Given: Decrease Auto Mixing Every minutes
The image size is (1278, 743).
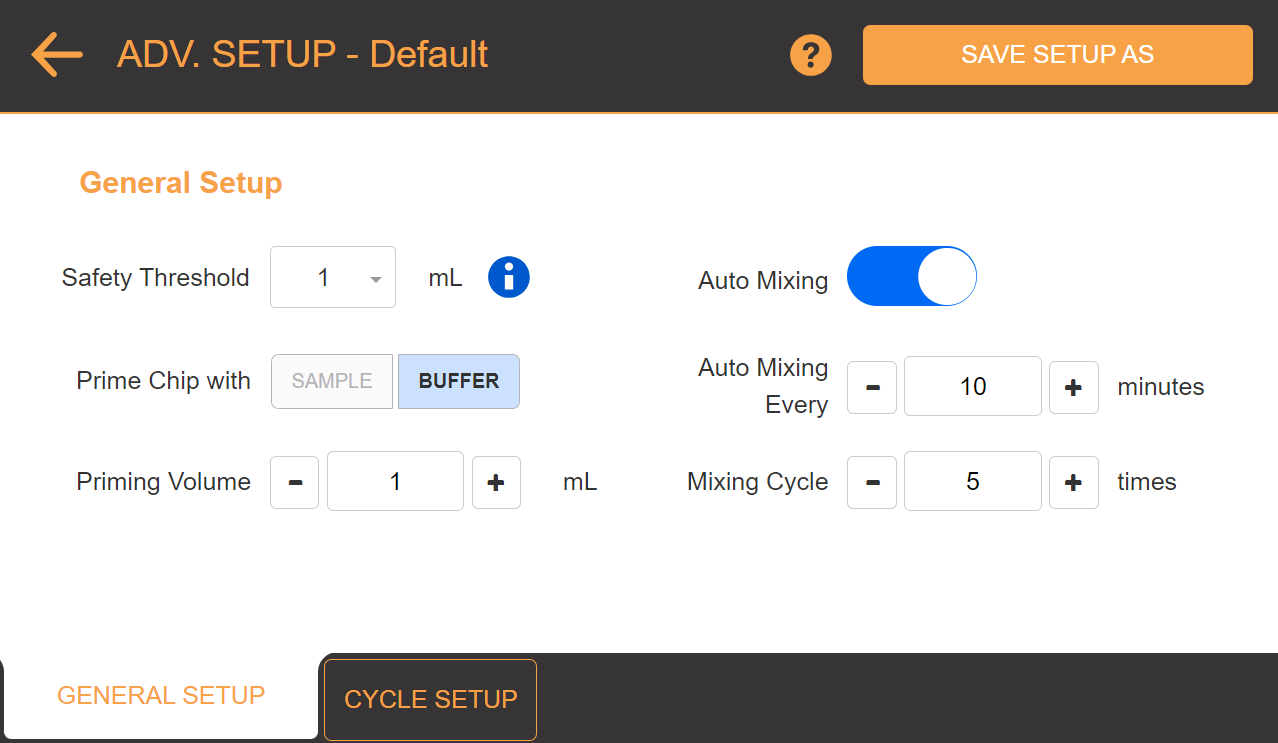Looking at the screenshot, I should (872, 387).
